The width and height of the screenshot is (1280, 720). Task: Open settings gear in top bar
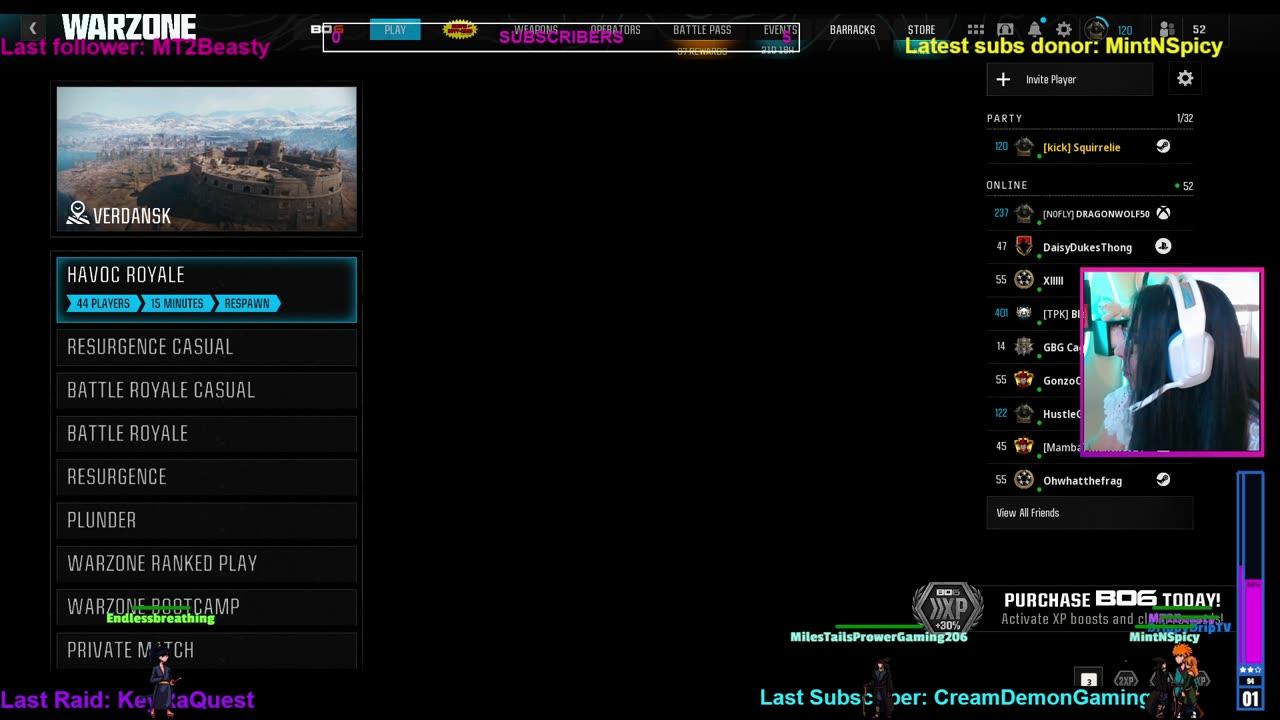tap(1064, 30)
